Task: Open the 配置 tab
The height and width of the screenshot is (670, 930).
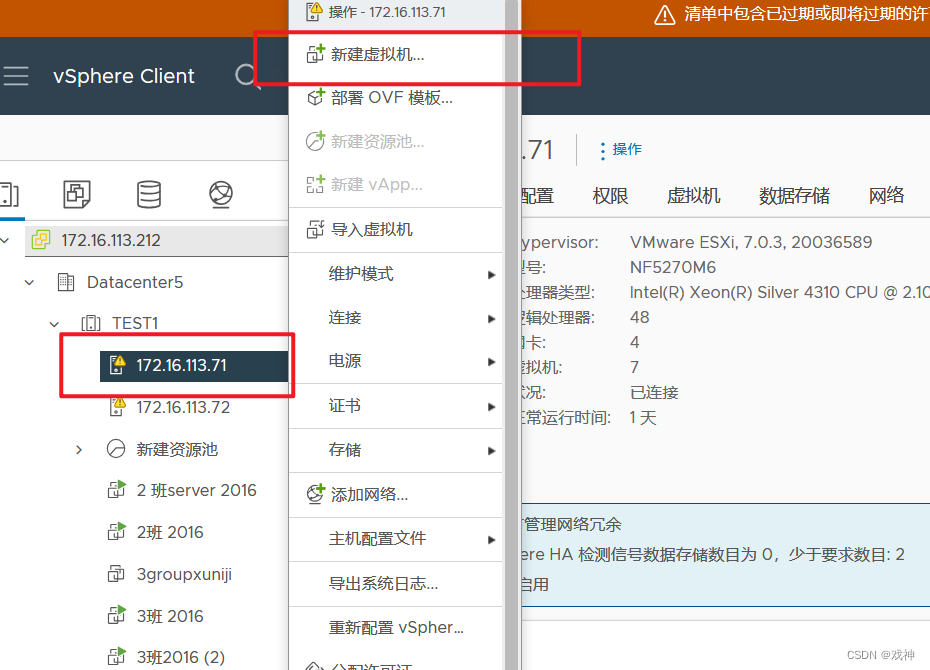Action: (x=537, y=196)
